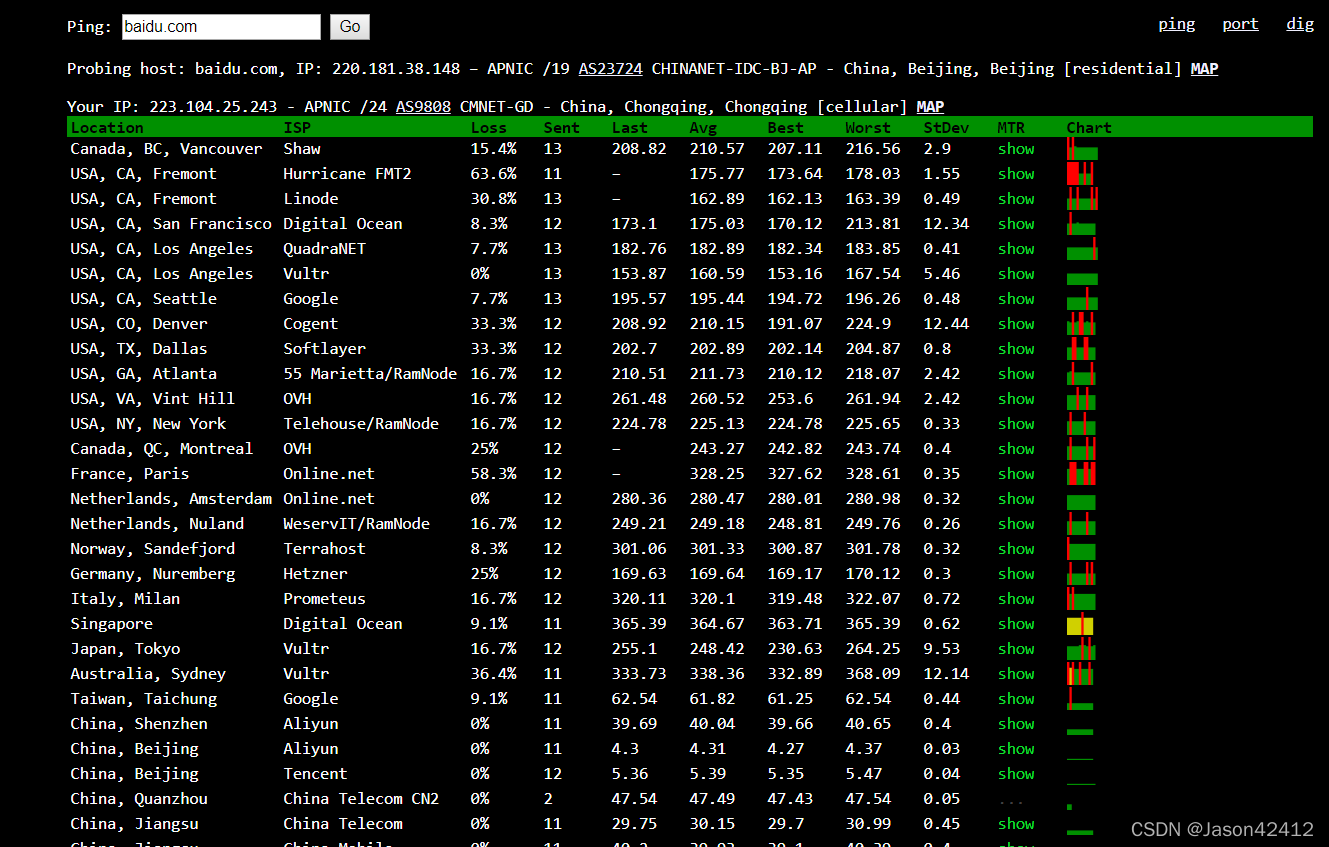Click the Taiwan, Taichung location cell

(144, 699)
